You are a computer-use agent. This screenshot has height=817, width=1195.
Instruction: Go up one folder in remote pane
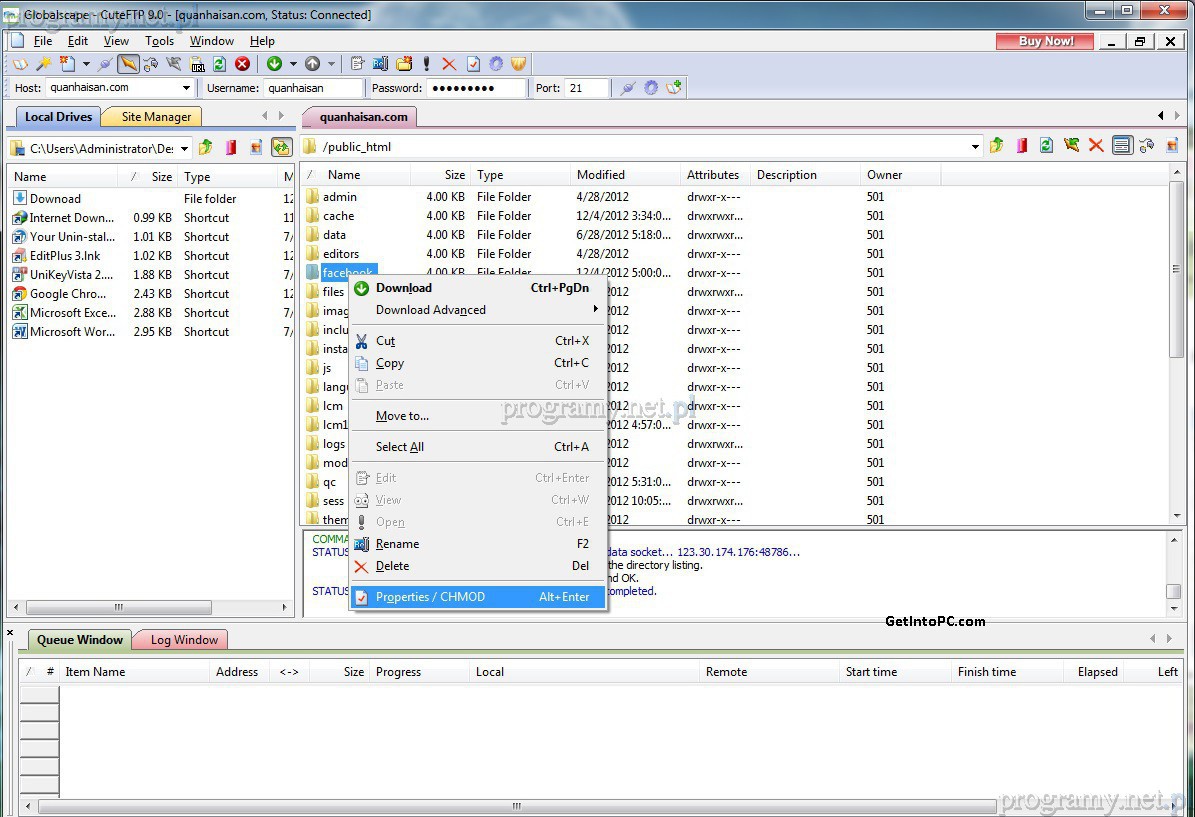pyautogui.click(x=996, y=146)
